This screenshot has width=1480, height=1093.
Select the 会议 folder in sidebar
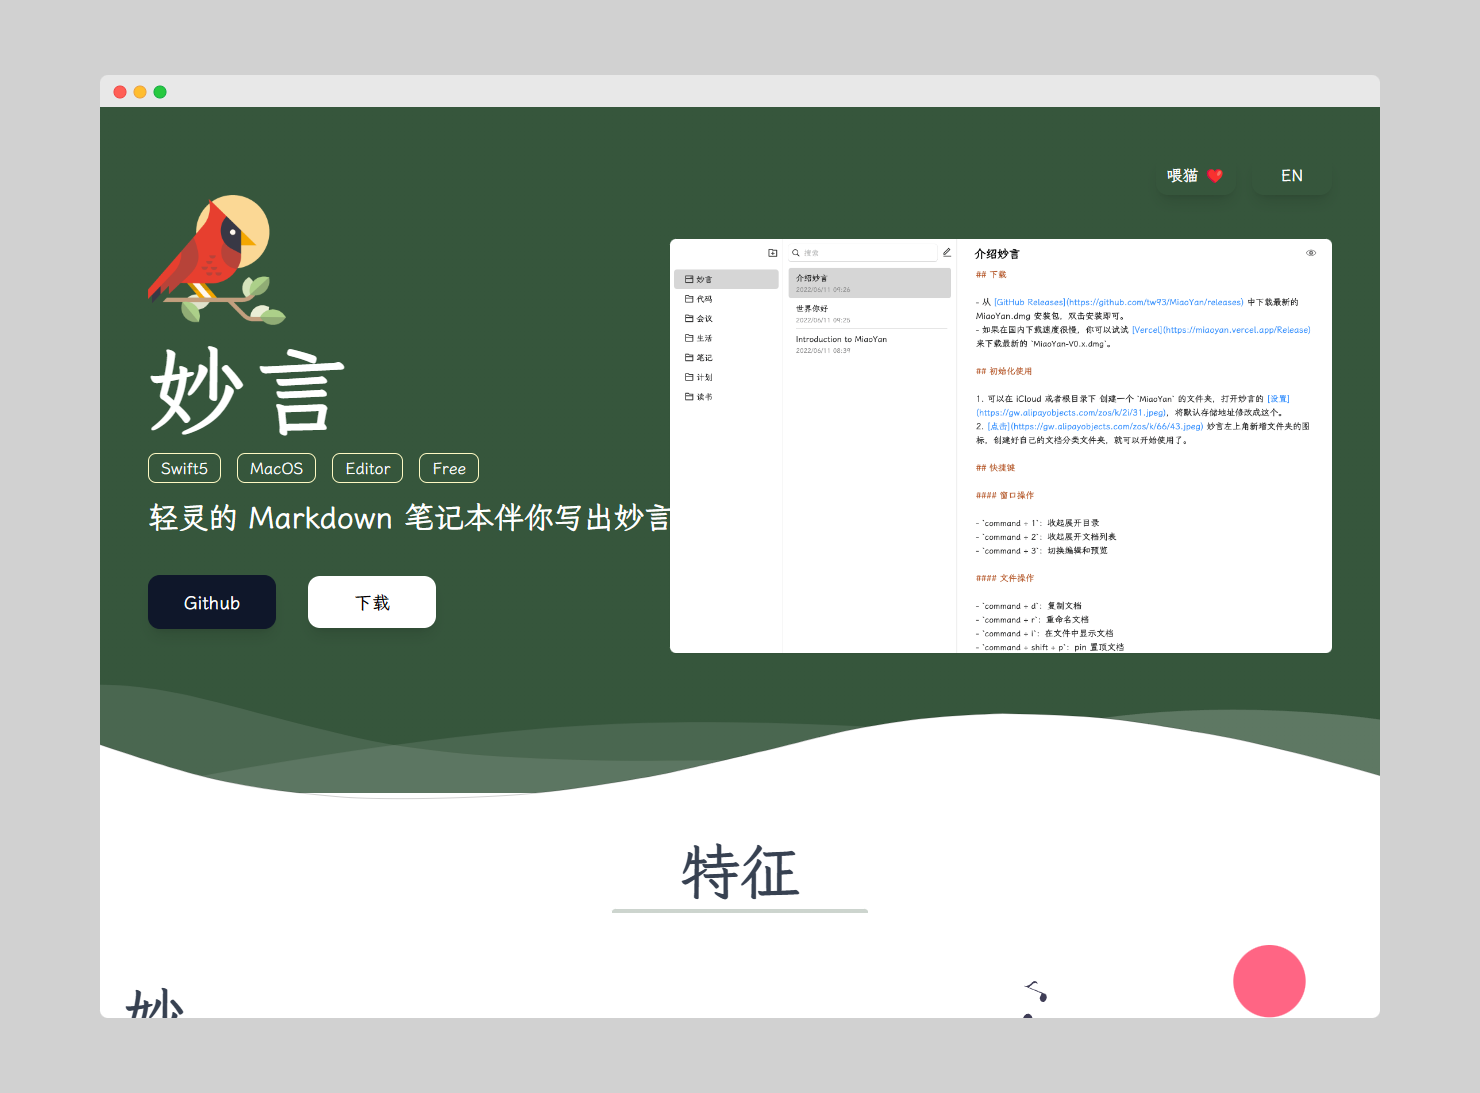click(x=704, y=319)
